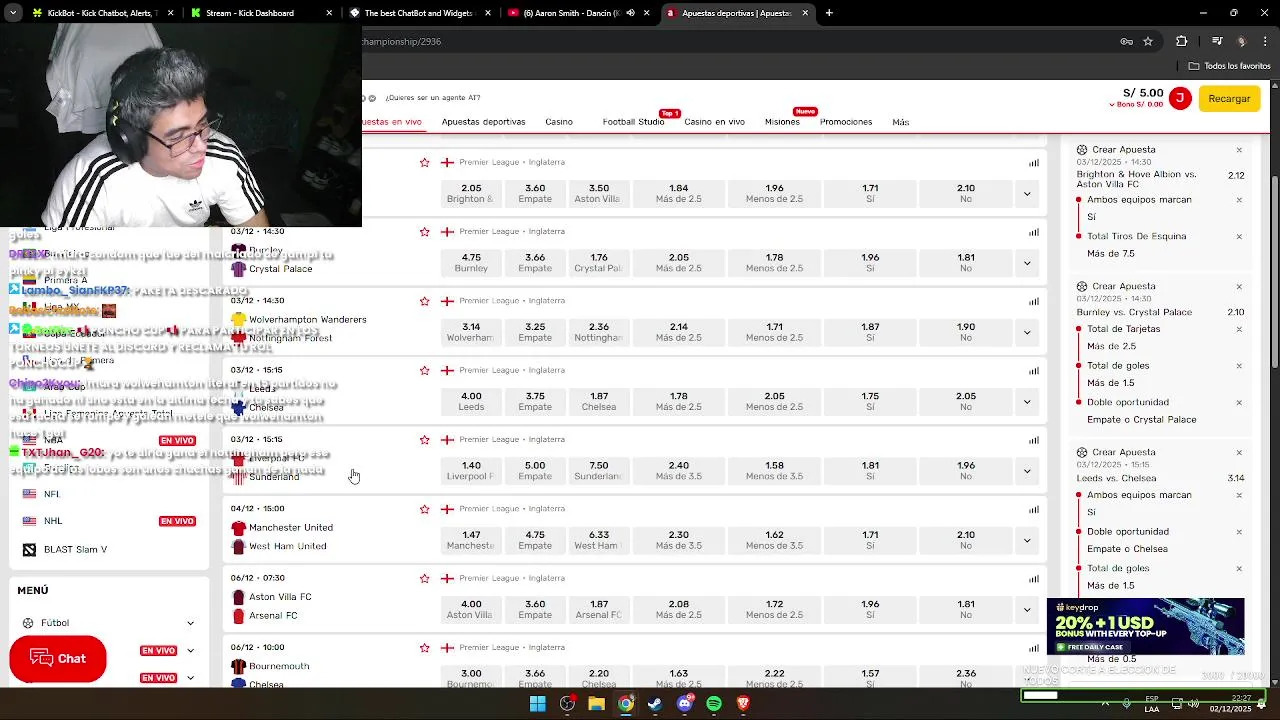This screenshot has height=720, width=1280.
Task: Expand more markets for Manchester United match
Action: point(1027,540)
